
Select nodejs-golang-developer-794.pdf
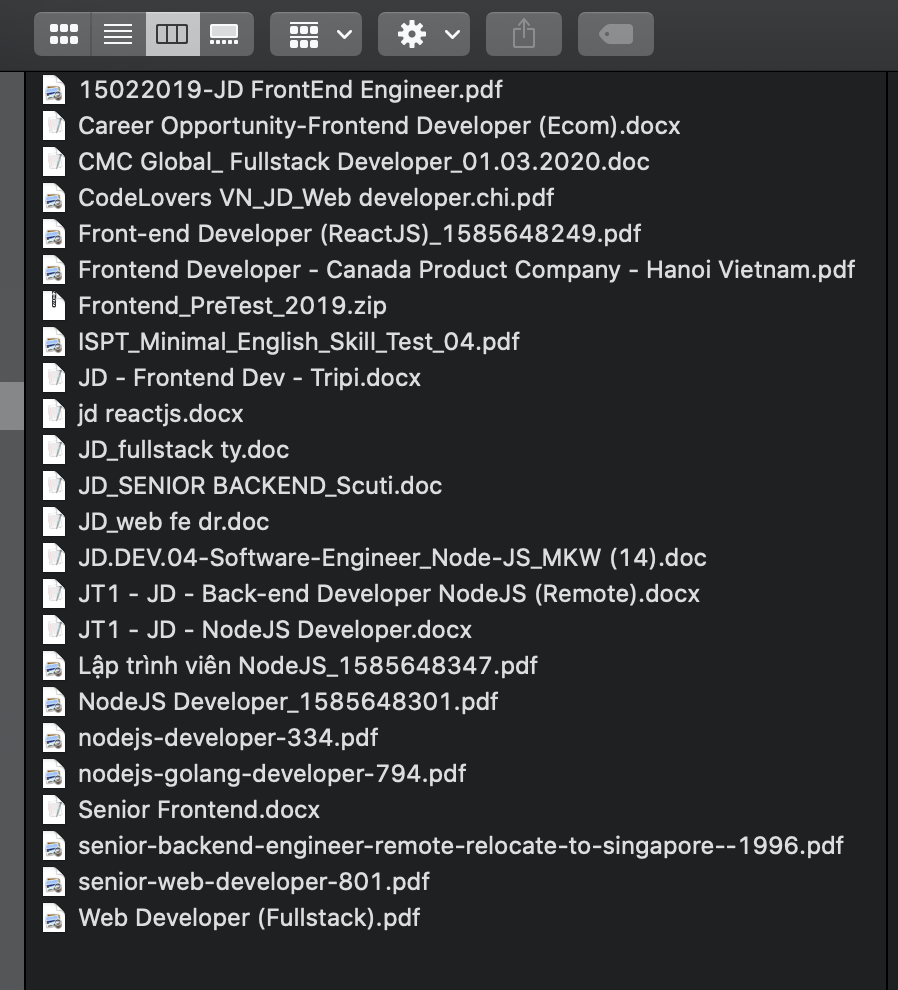pos(271,774)
